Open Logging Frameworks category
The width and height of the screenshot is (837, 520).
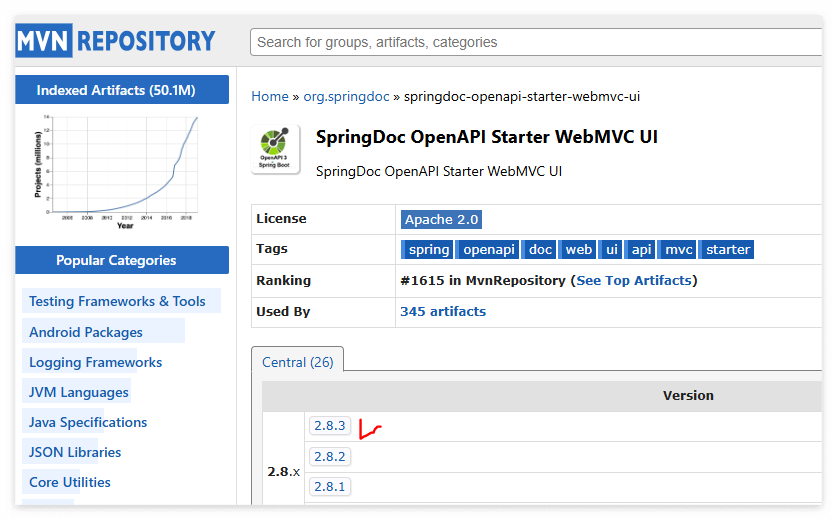click(x=96, y=362)
